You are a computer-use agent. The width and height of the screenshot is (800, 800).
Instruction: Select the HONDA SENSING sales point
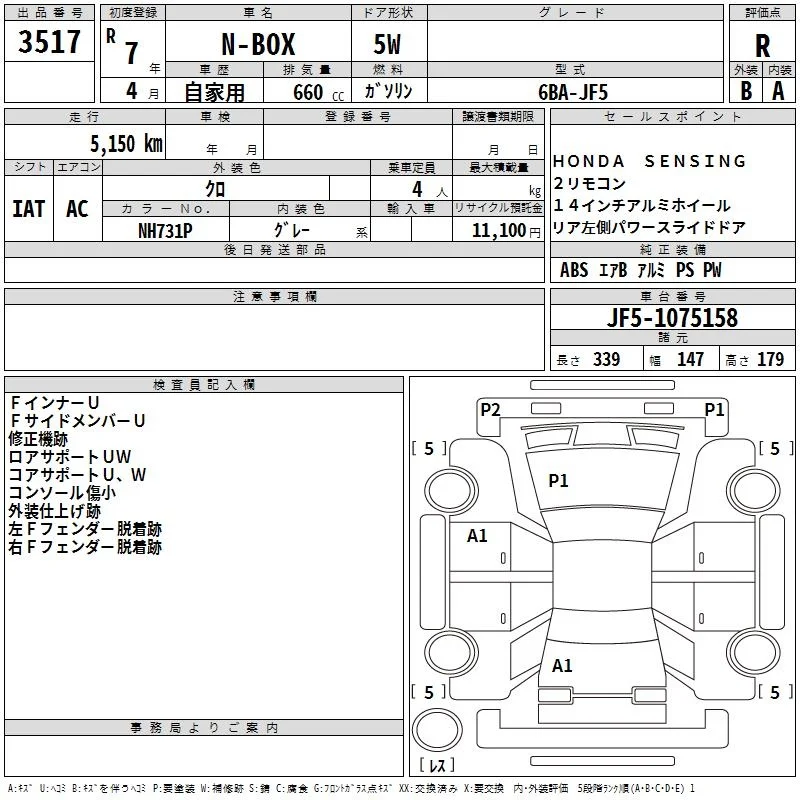tap(649, 161)
